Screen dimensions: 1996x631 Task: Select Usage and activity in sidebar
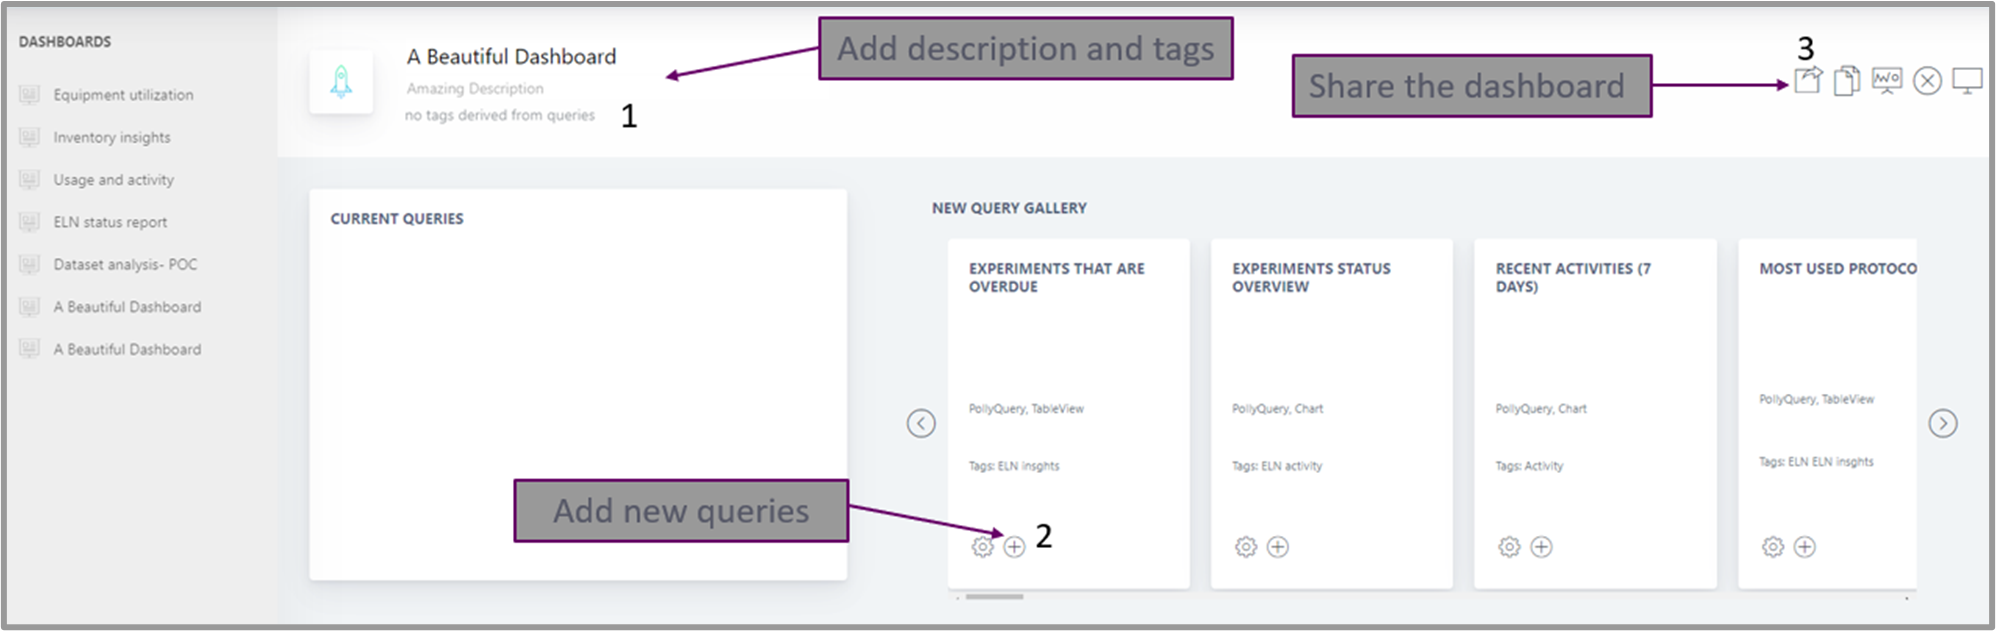(x=113, y=180)
